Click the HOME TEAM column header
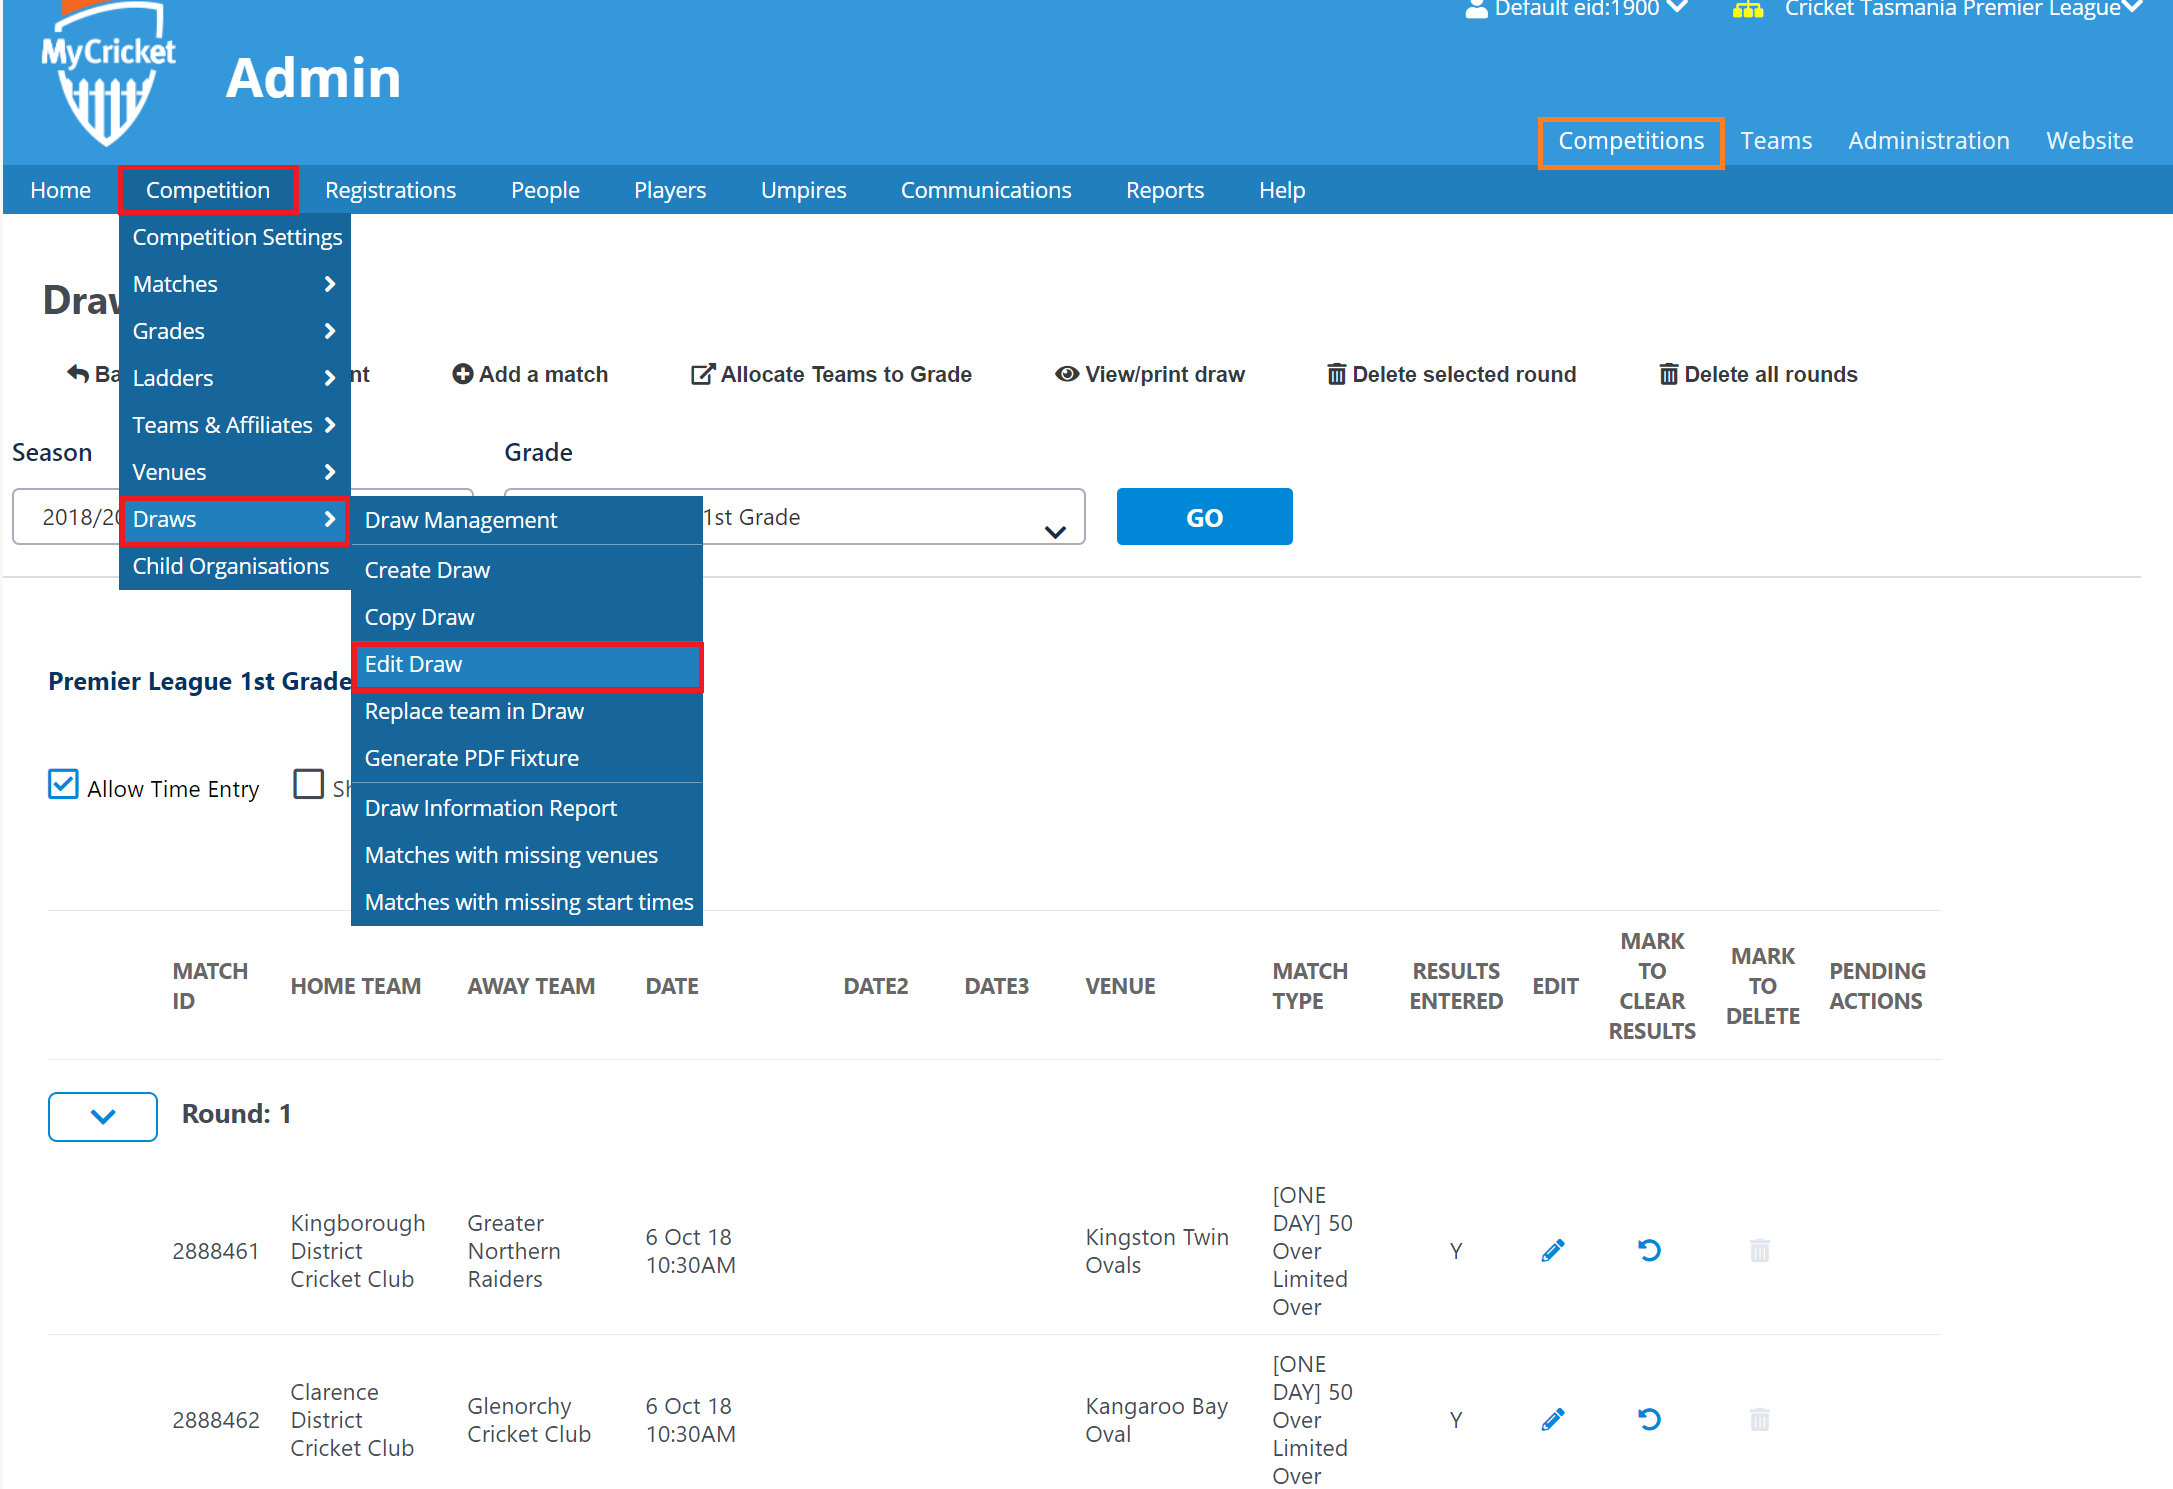 tap(355, 986)
